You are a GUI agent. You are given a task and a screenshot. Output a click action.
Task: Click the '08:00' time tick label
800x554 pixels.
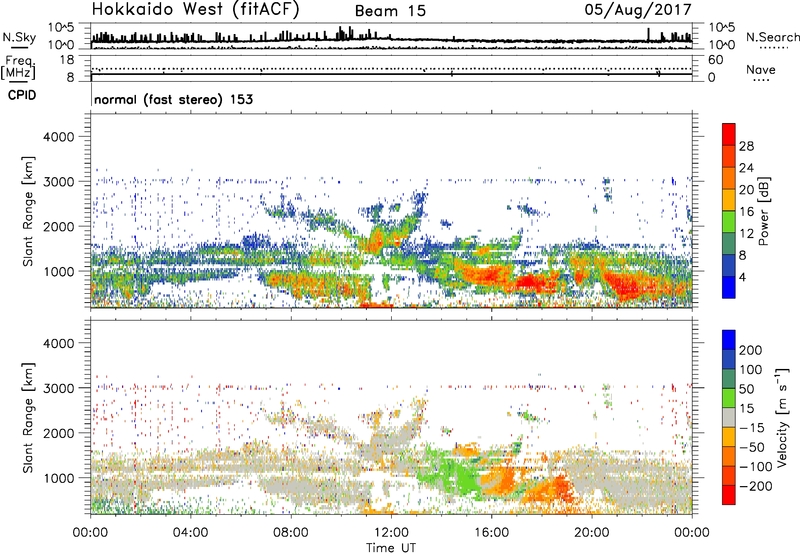click(291, 532)
